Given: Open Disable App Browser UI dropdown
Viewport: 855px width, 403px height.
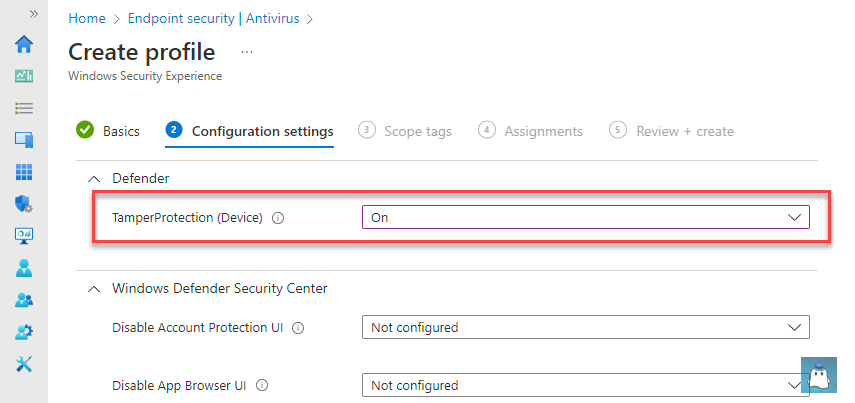Looking at the screenshot, I should [586, 385].
